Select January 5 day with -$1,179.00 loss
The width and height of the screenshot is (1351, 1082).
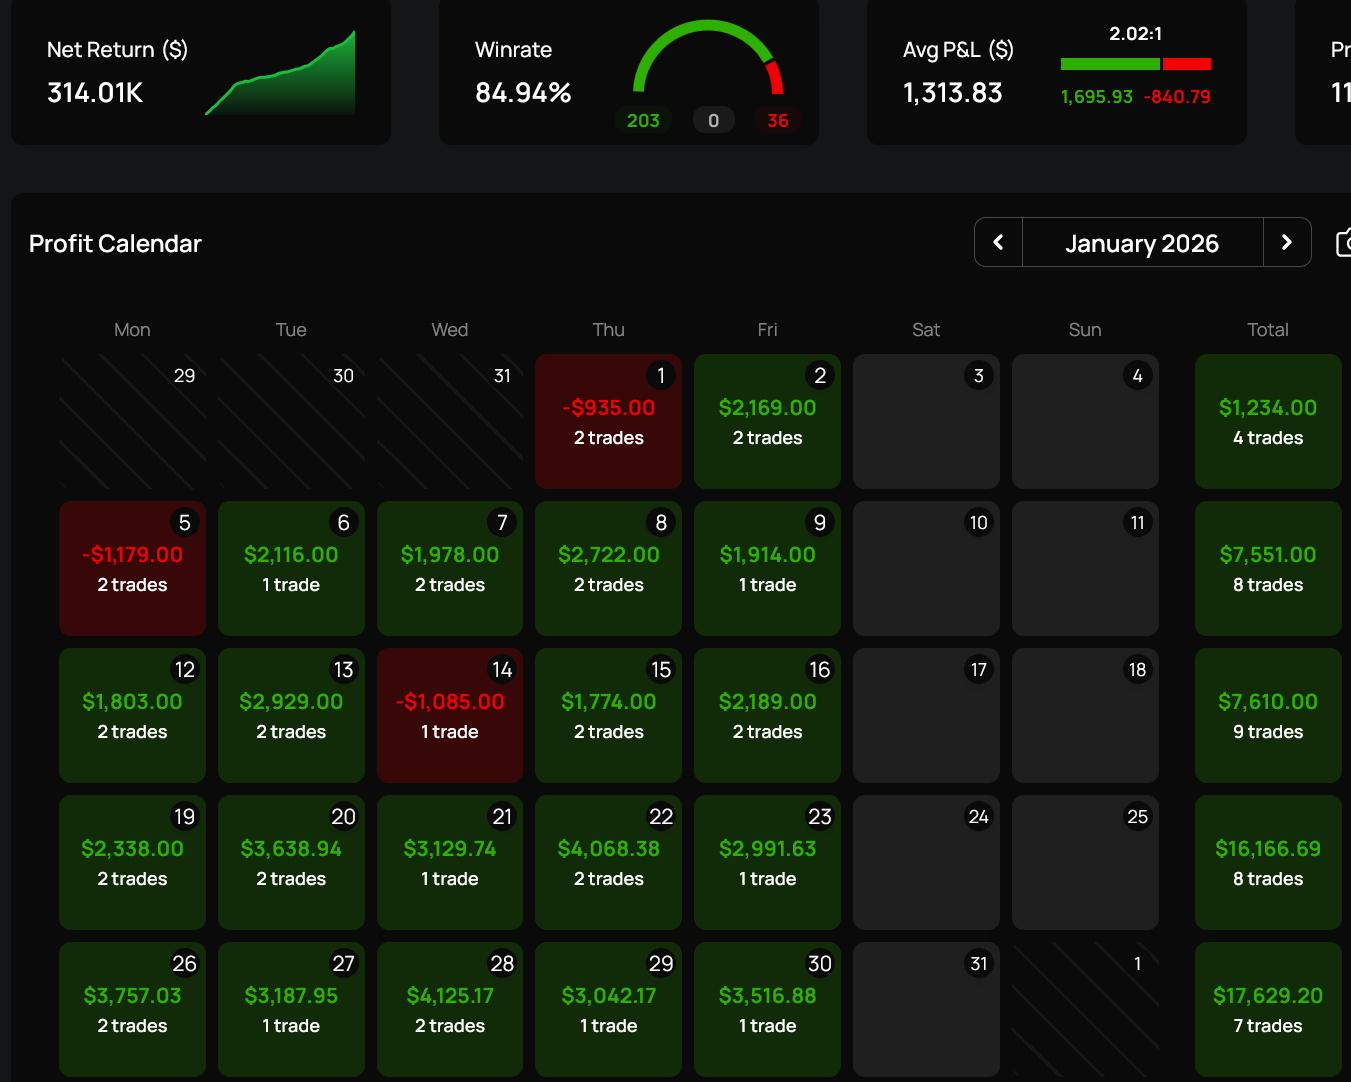[x=132, y=569]
